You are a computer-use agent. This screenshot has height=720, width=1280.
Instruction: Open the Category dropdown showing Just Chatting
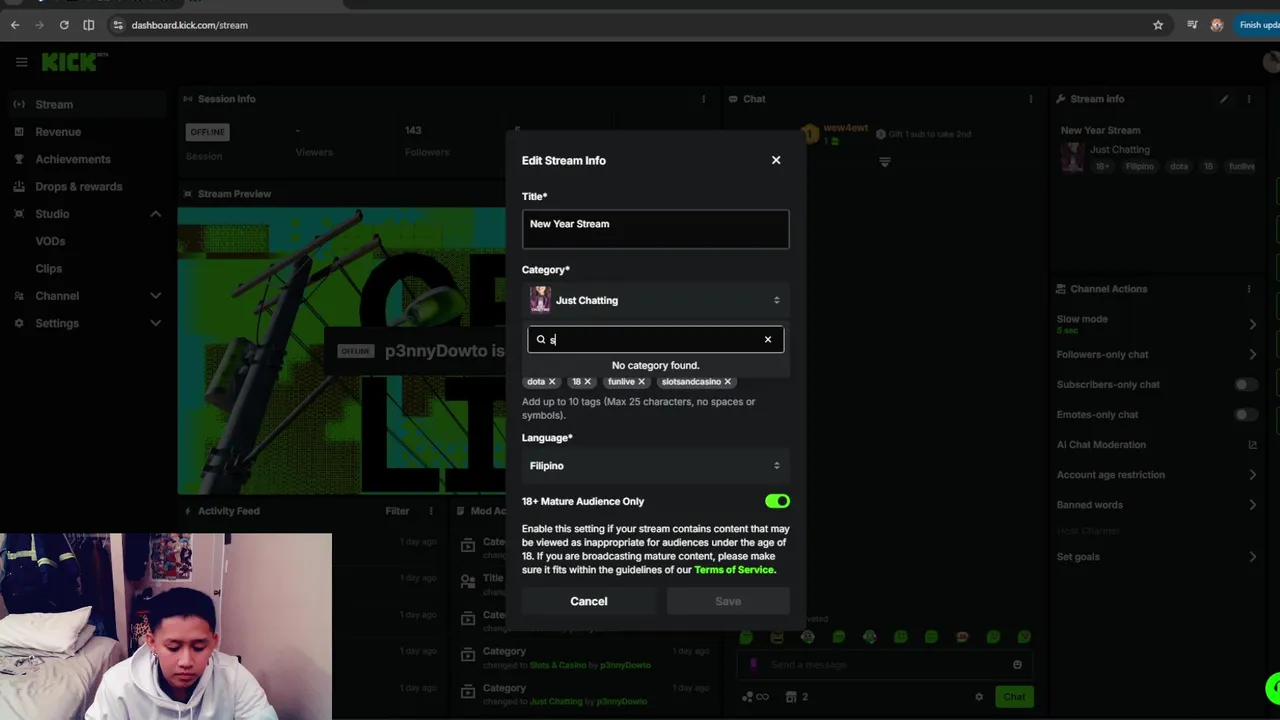[655, 300]
